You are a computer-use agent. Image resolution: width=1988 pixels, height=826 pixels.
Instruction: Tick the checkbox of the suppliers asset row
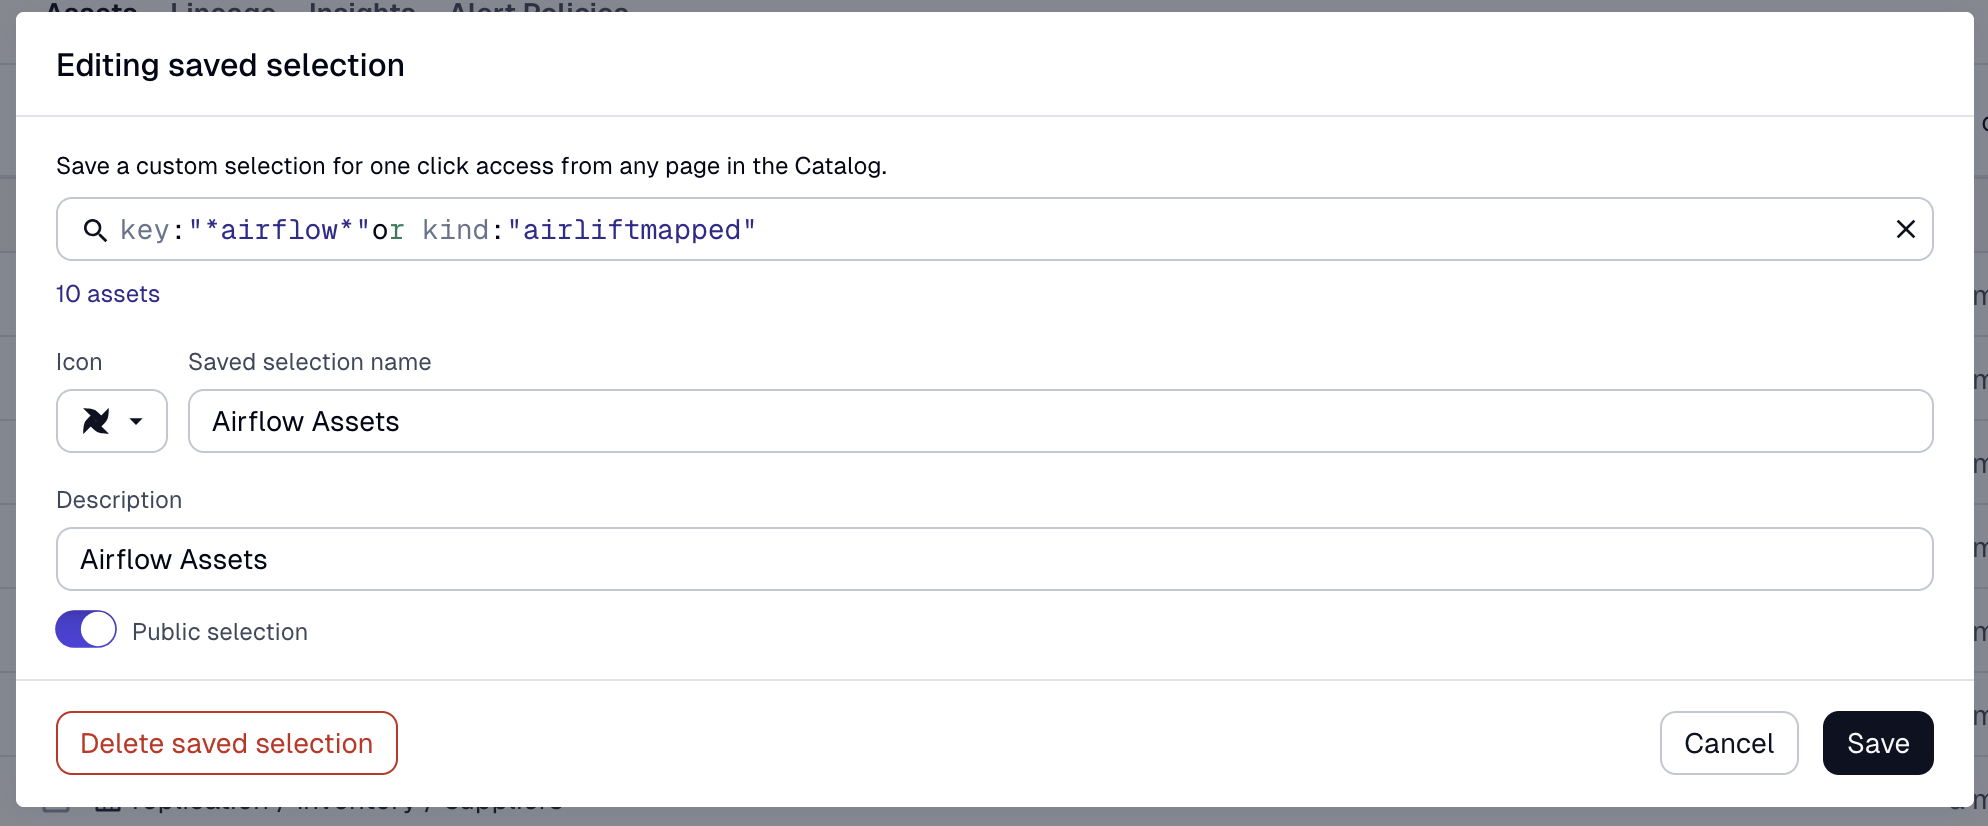click(x=56, y=808)
